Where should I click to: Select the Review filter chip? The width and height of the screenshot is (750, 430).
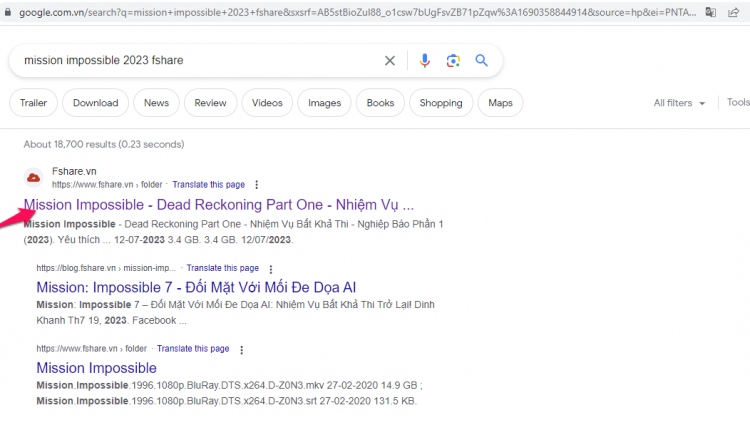pos(210,103)
